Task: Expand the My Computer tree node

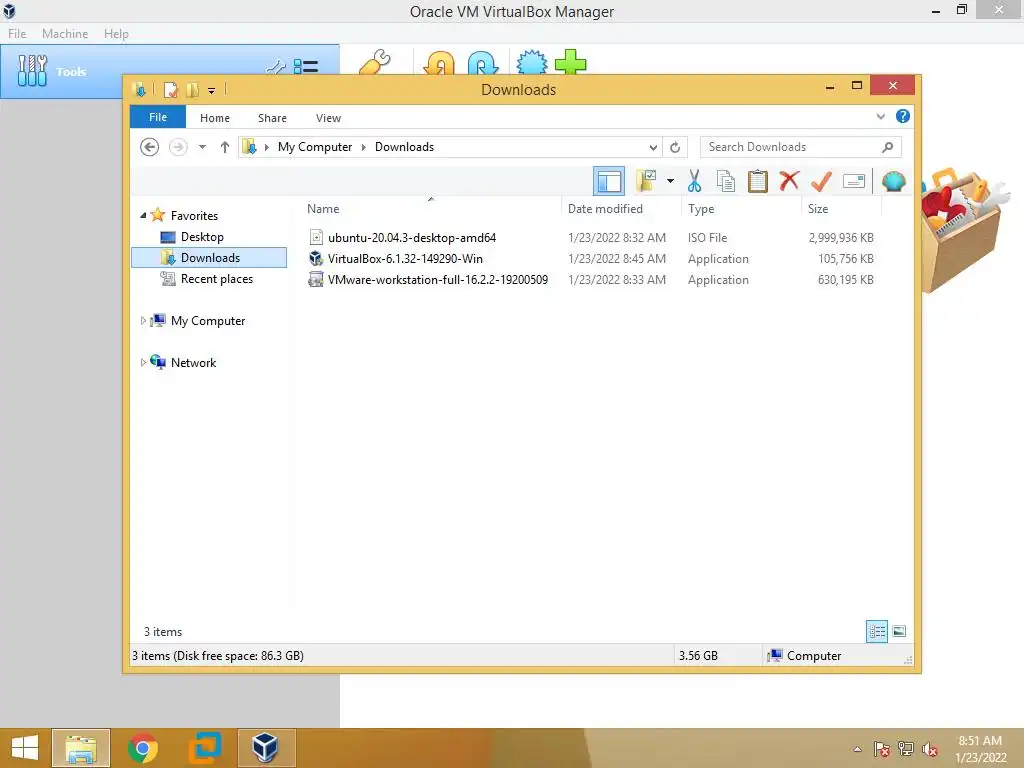Action: click(143, 321)
